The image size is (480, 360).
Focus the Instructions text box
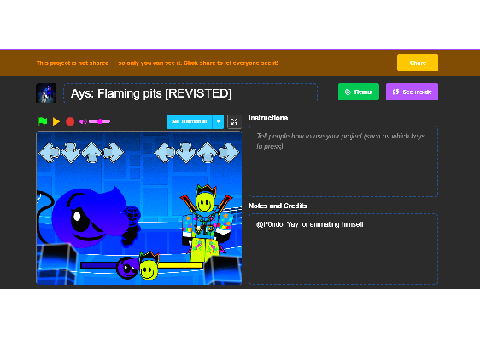click(343, 161)
